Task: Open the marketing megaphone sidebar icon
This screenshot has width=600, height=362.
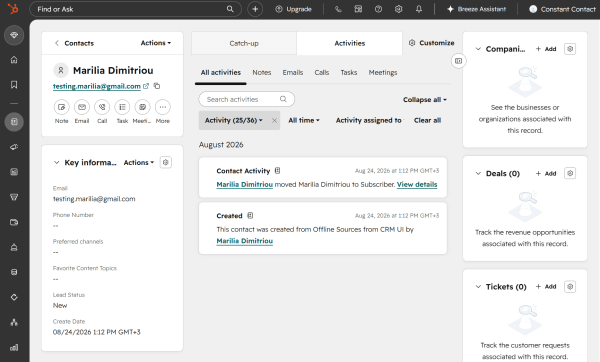Action: (x=14, y=147)
